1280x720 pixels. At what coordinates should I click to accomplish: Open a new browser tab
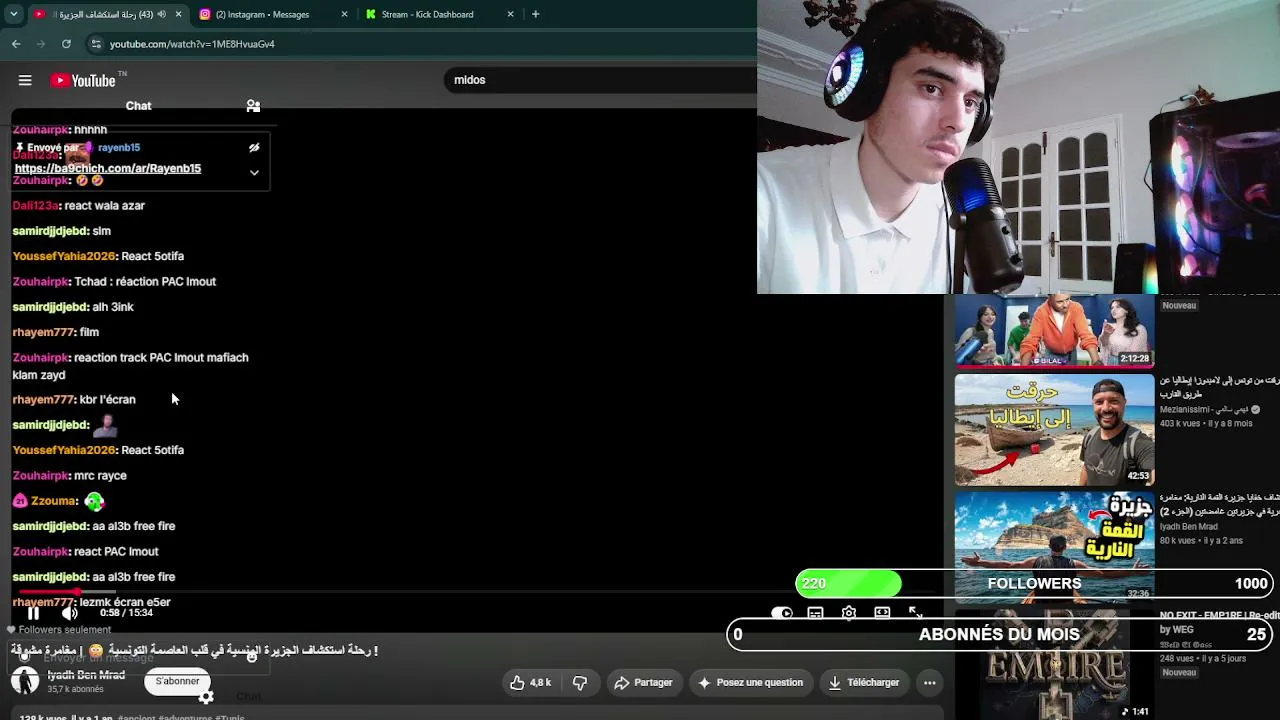pos(535,14)
